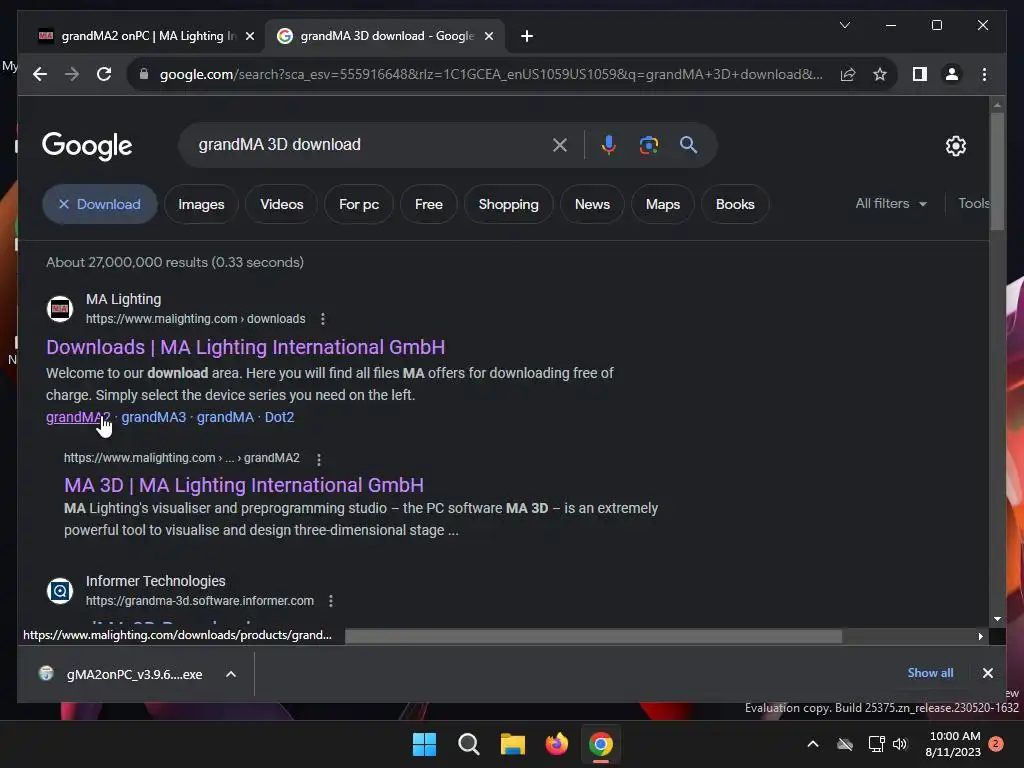Expand the All filters dropdown
The image size is (1024, 768).
pyautogui.click(x=891, y=204)
